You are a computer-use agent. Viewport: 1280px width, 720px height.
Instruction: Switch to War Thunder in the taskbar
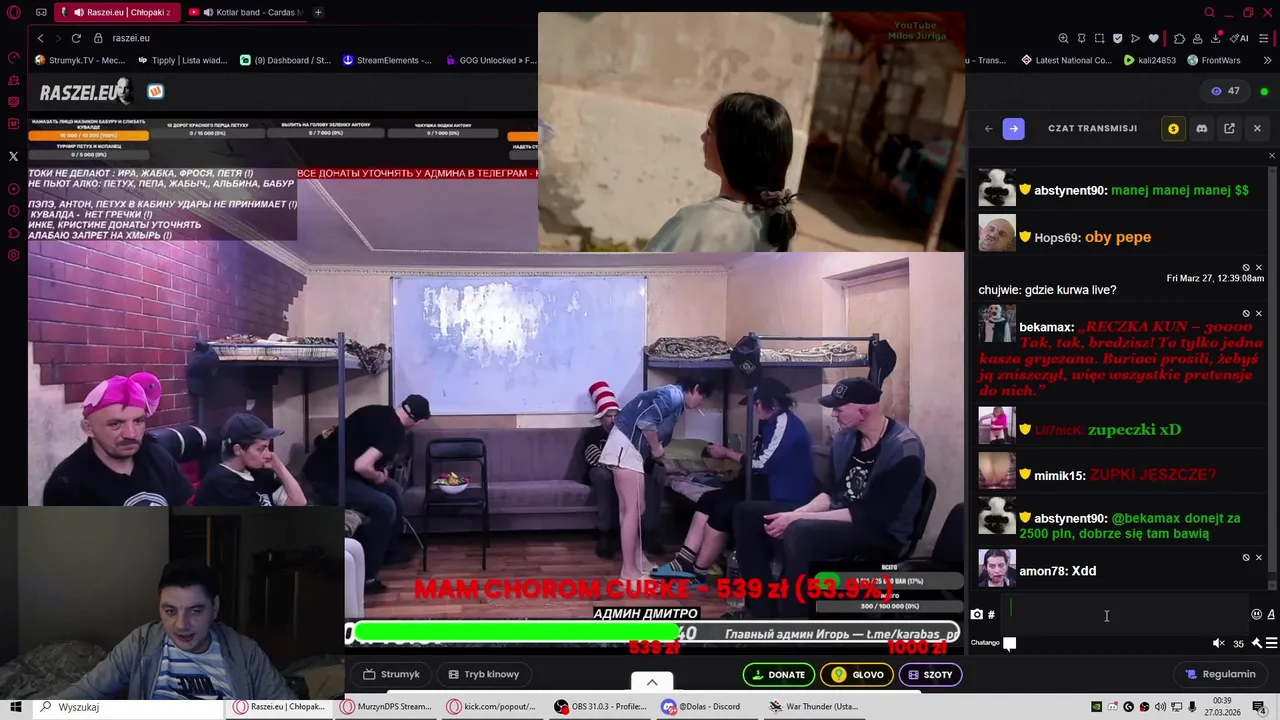[x=813, y=706]
